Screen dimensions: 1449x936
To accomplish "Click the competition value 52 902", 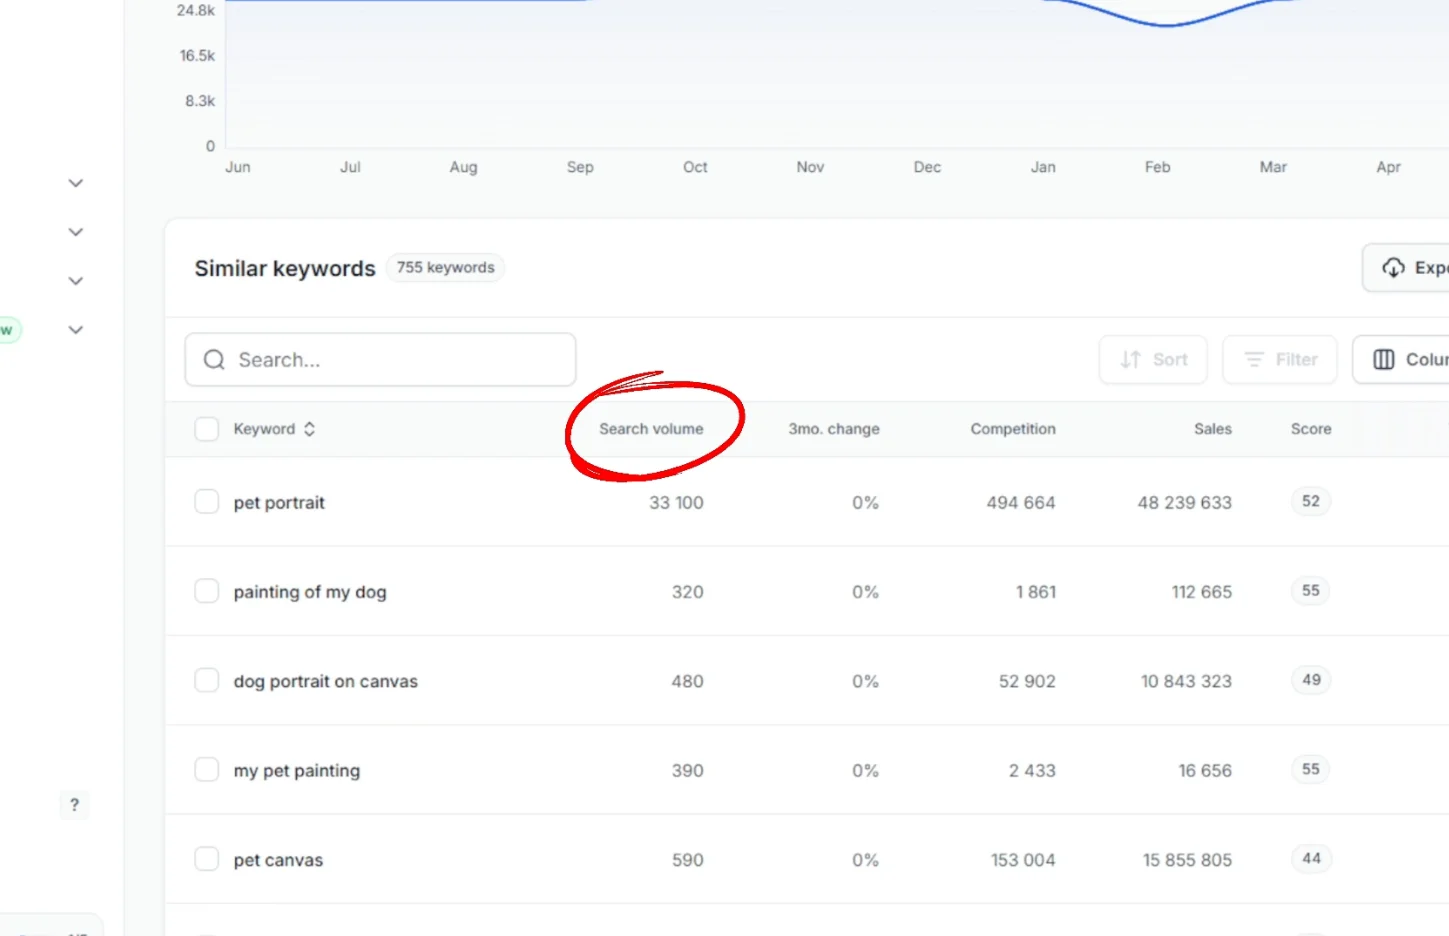I will tap(1027, 681).
